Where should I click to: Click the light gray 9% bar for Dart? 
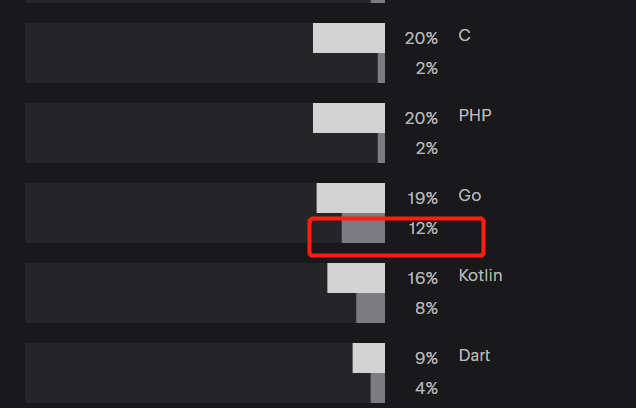point(369,358)
